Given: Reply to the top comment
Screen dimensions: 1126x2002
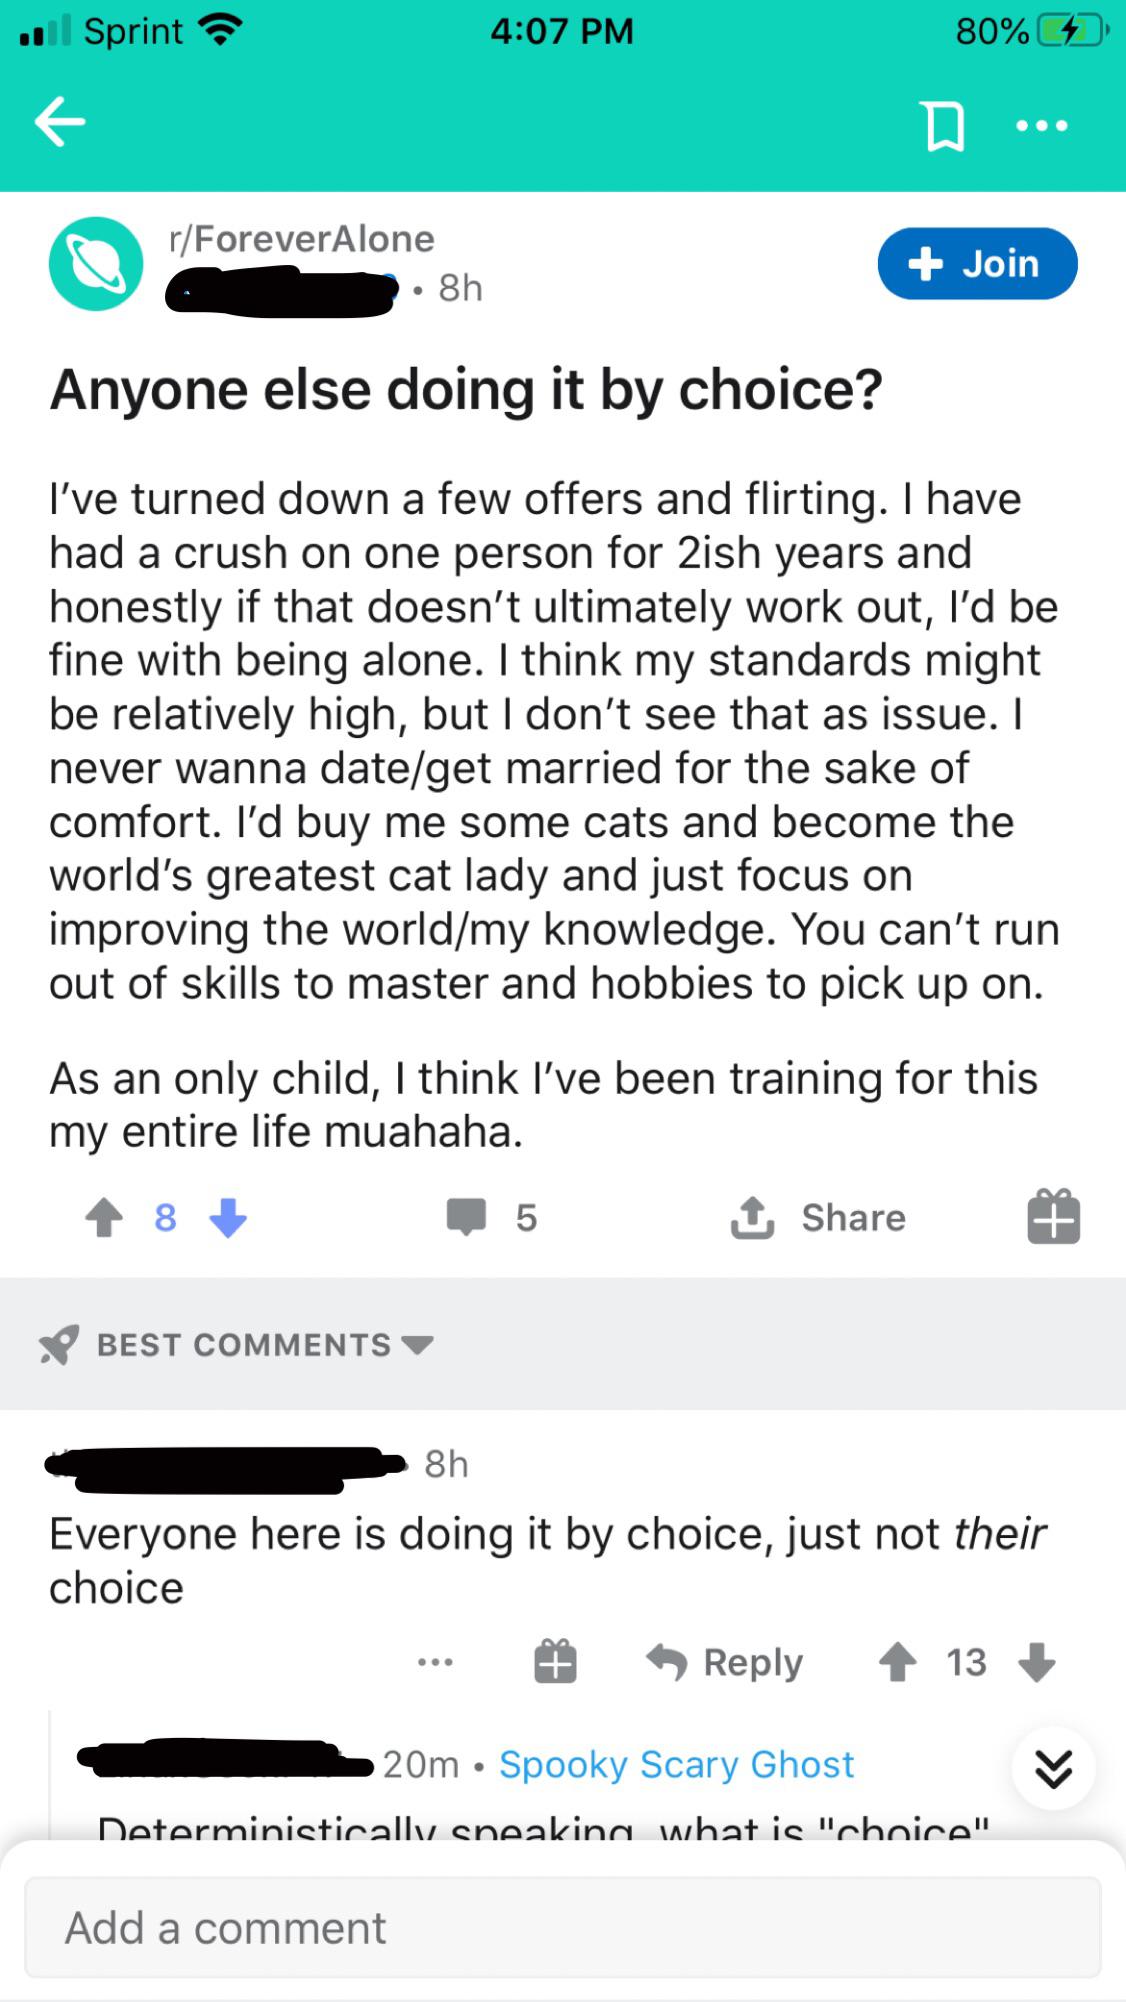Looking at the screenshot, I should point(725,1662).
